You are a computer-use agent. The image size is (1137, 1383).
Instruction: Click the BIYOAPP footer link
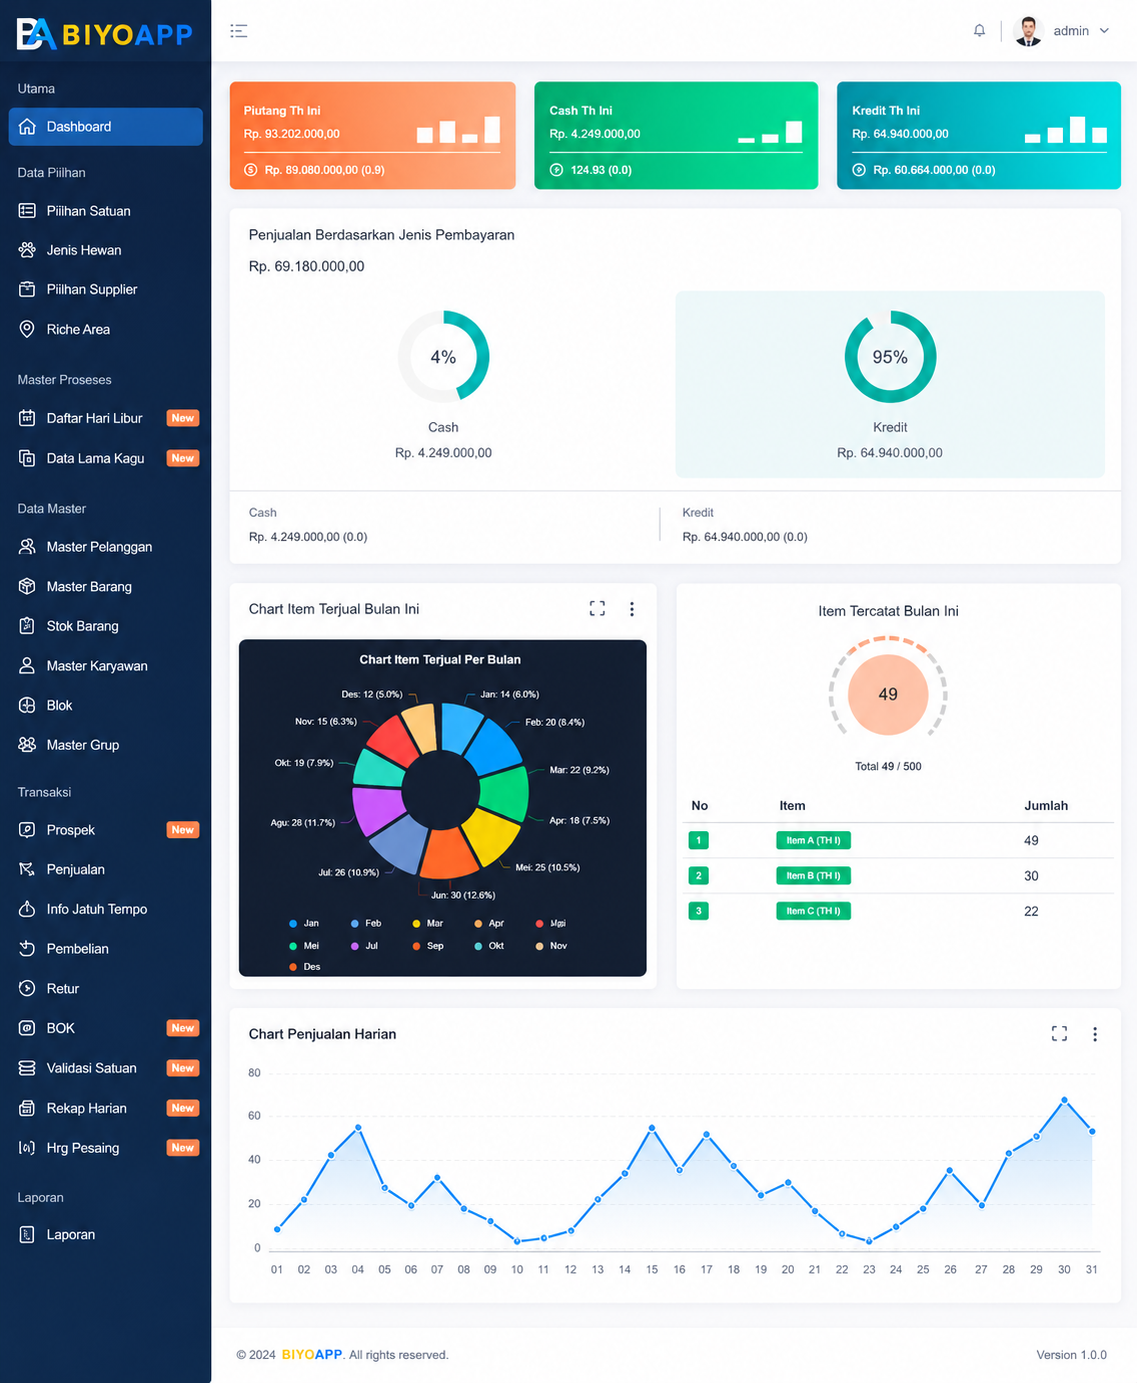pyautogui.click(x=312, y=1355)
